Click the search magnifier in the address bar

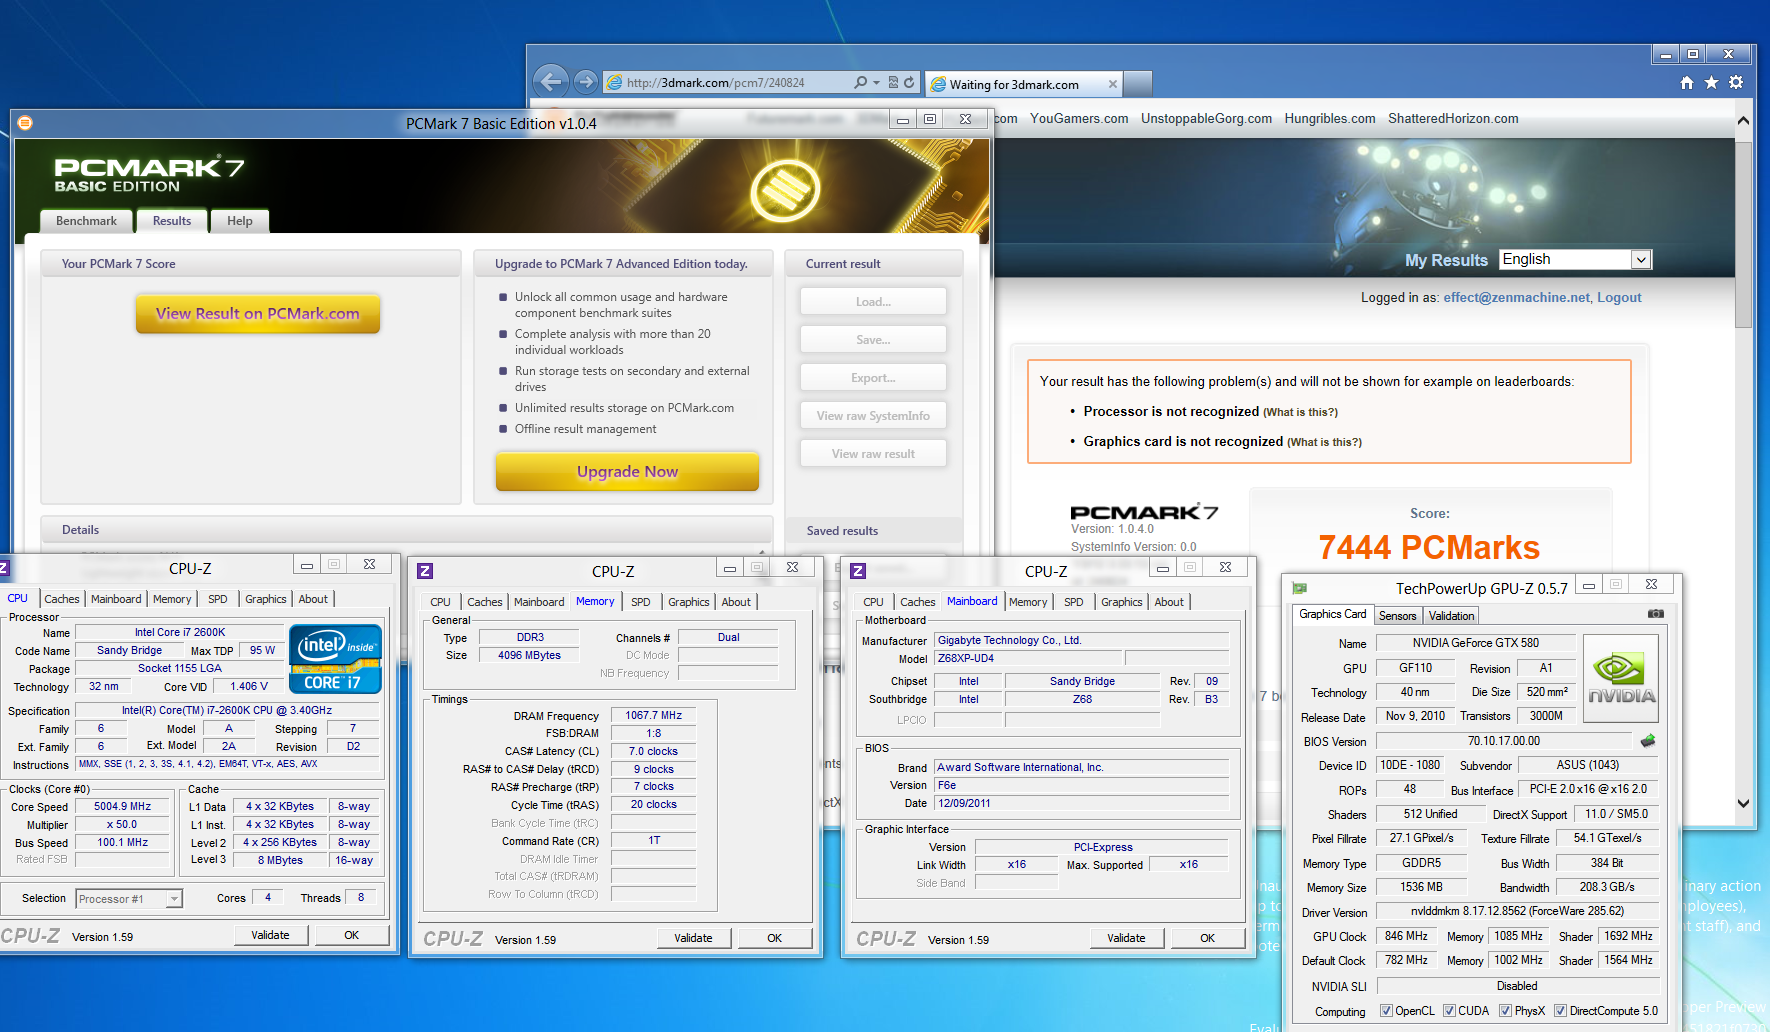coord(861,83)
